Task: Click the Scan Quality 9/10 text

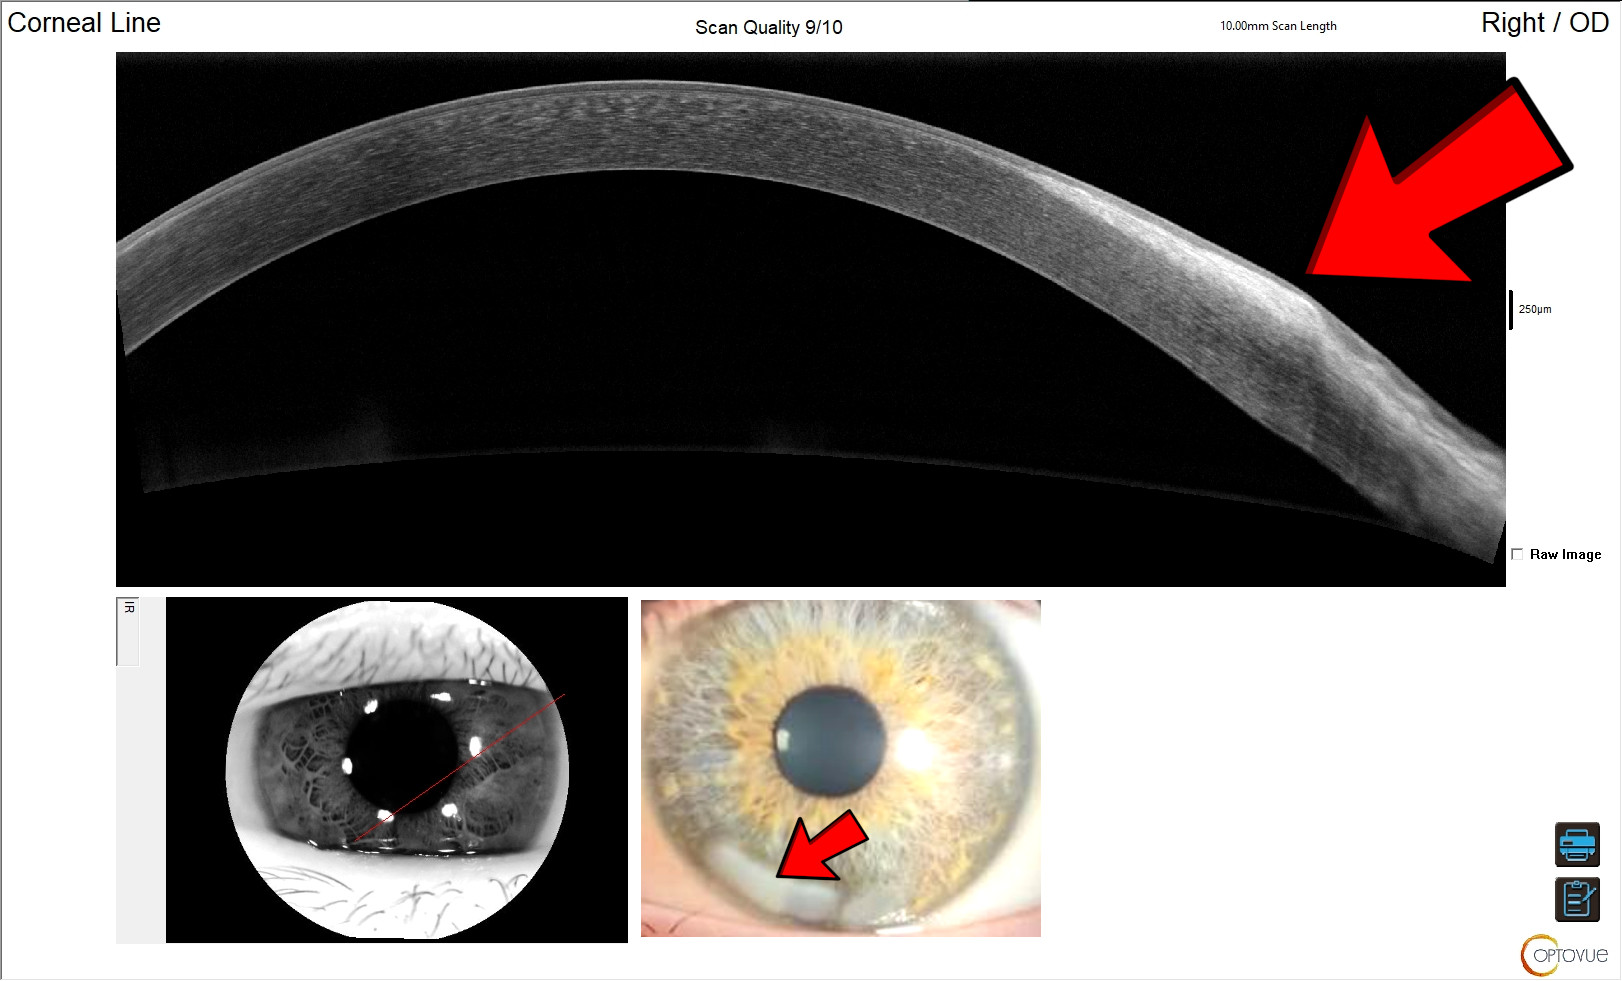Action: (x=769, y=27)
